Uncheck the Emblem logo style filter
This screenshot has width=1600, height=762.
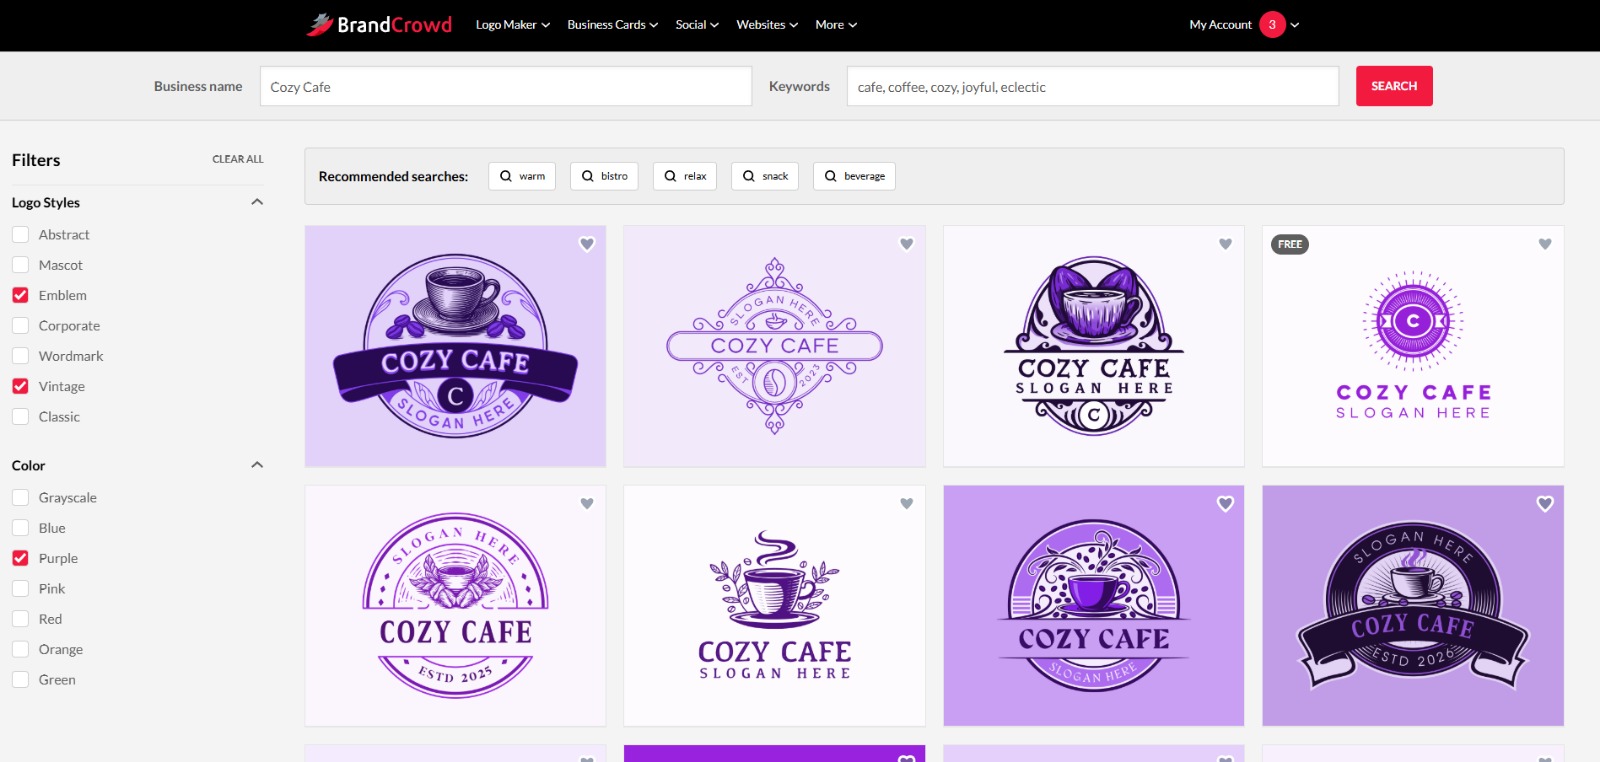(x=20, y=295)
